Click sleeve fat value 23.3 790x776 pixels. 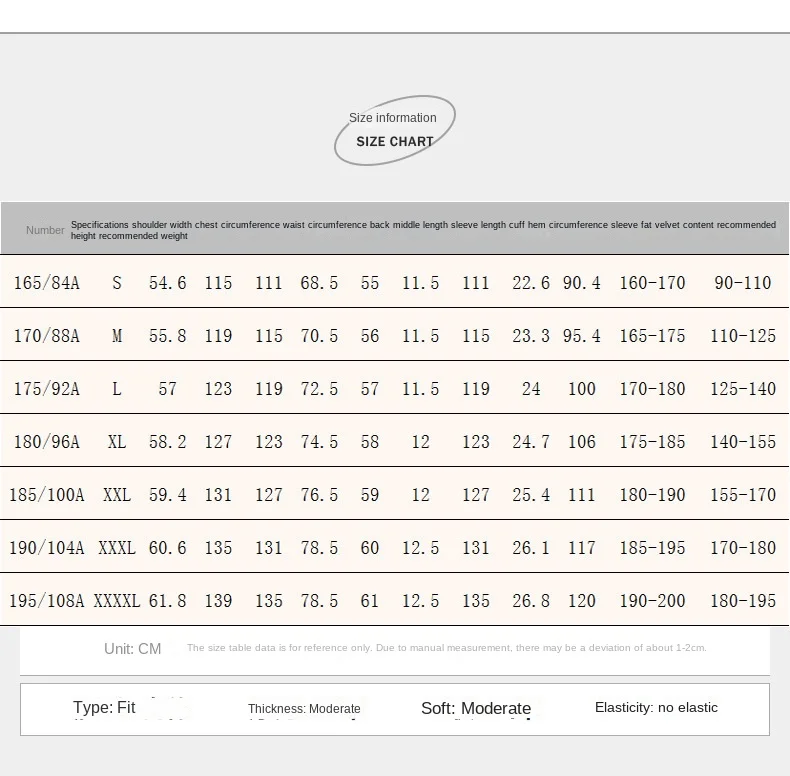point(531,336)
